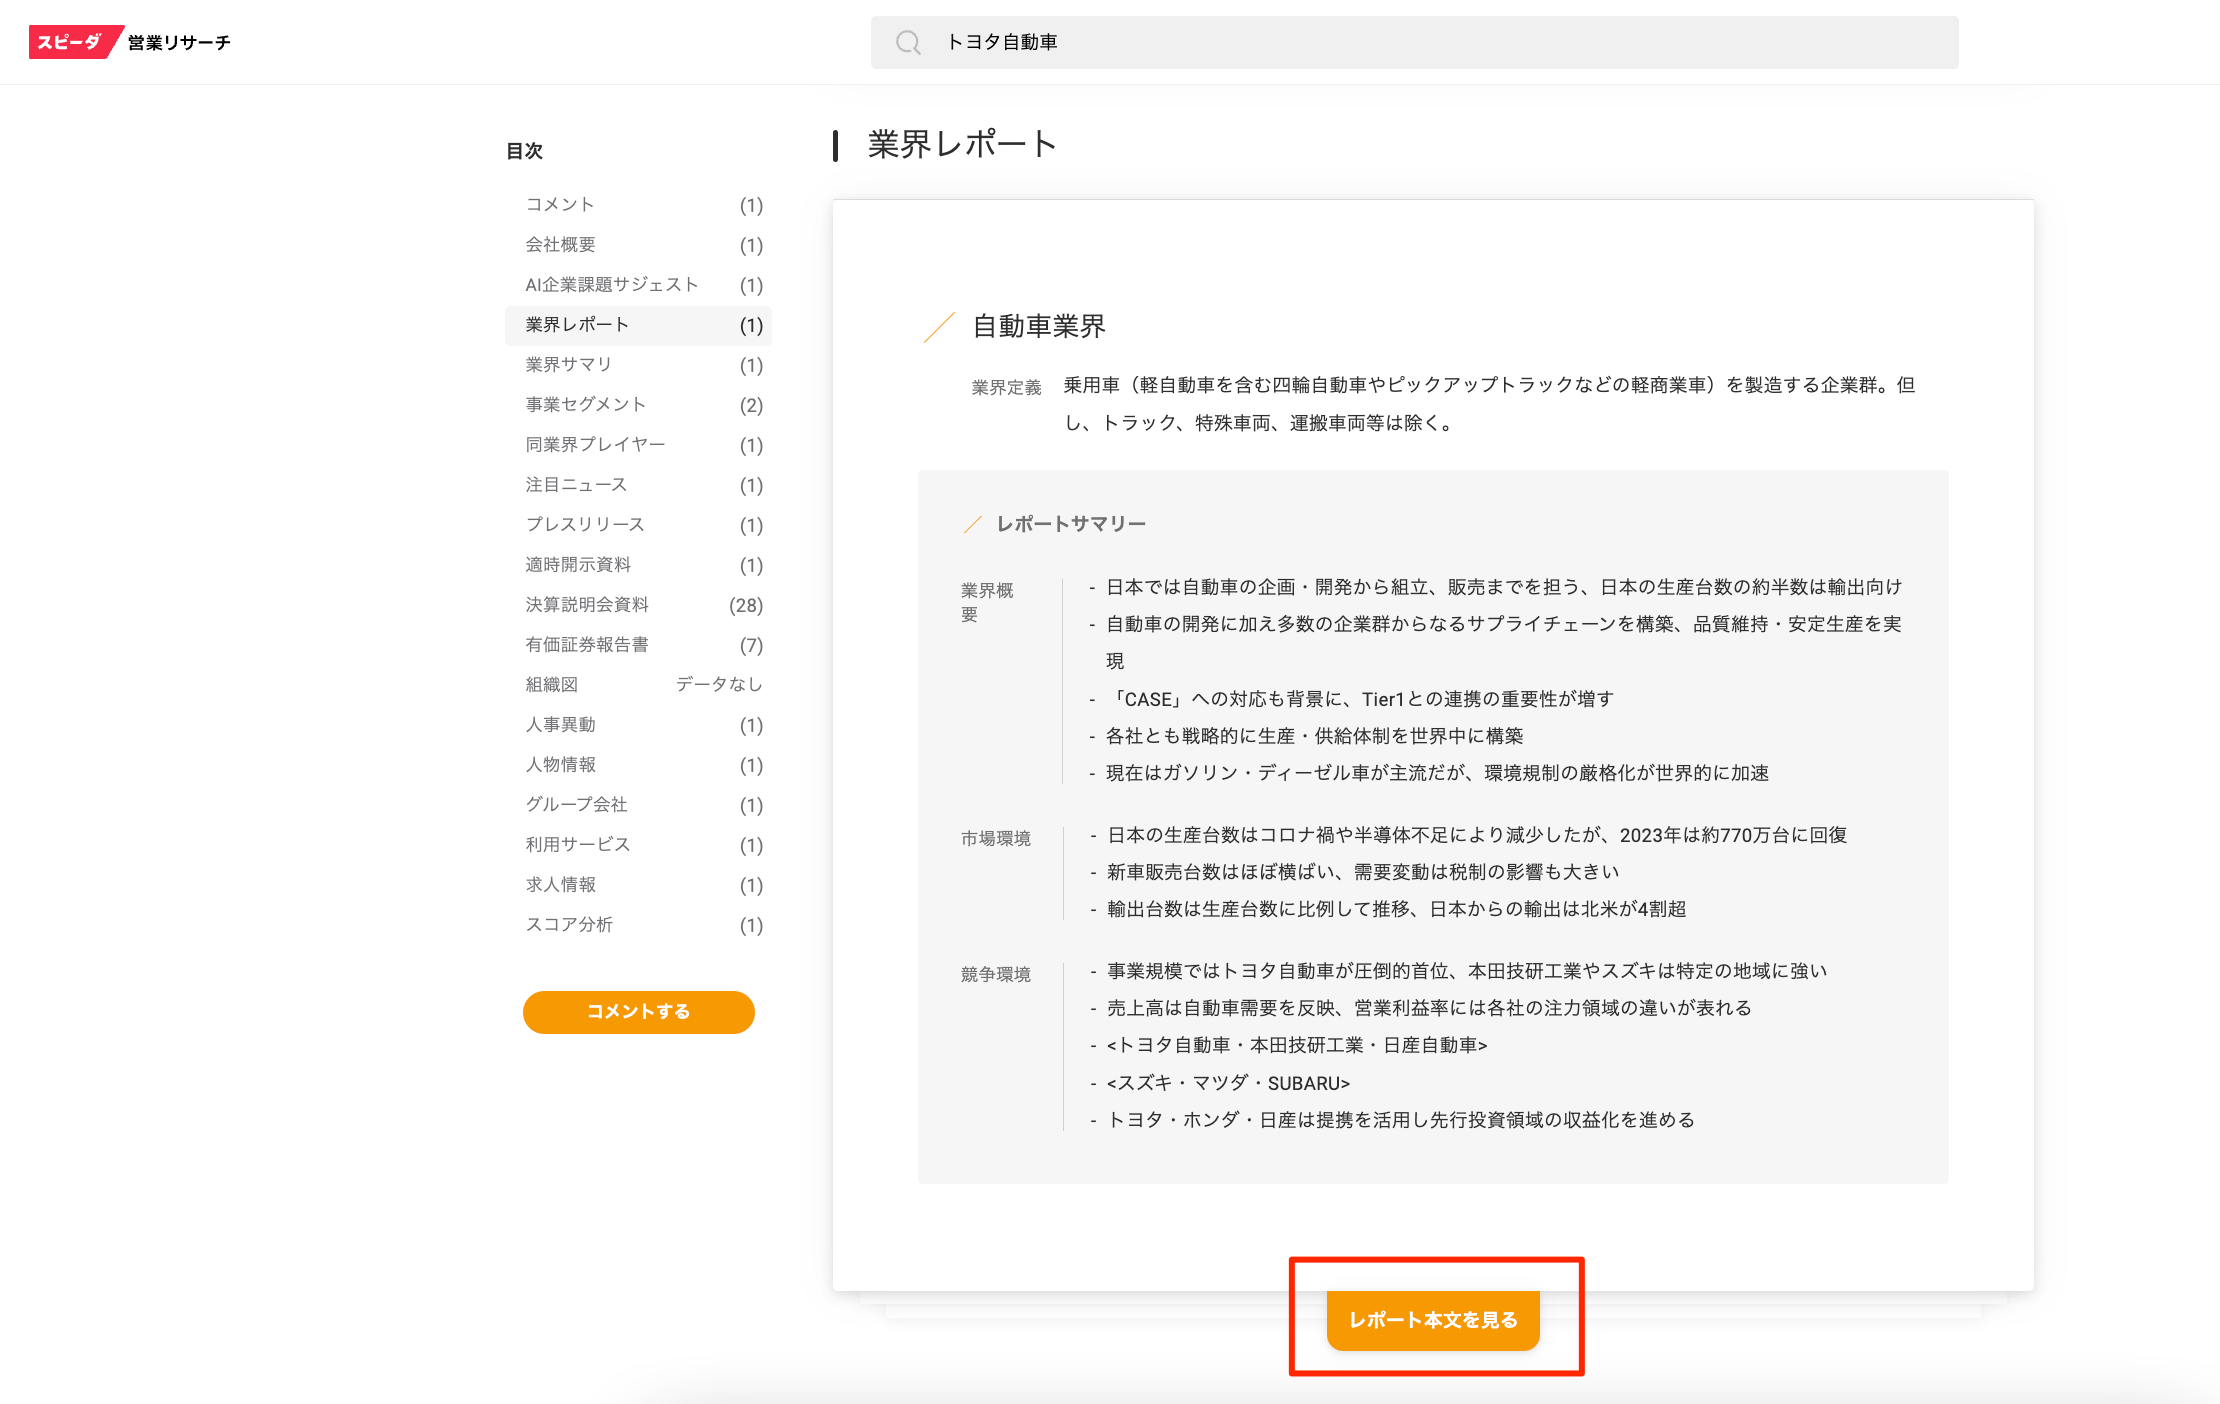This screenshot has height=1404, width=2220.
Task: Select 決算説明会資料 with 28 items
Action: click(x=587, y=605)
